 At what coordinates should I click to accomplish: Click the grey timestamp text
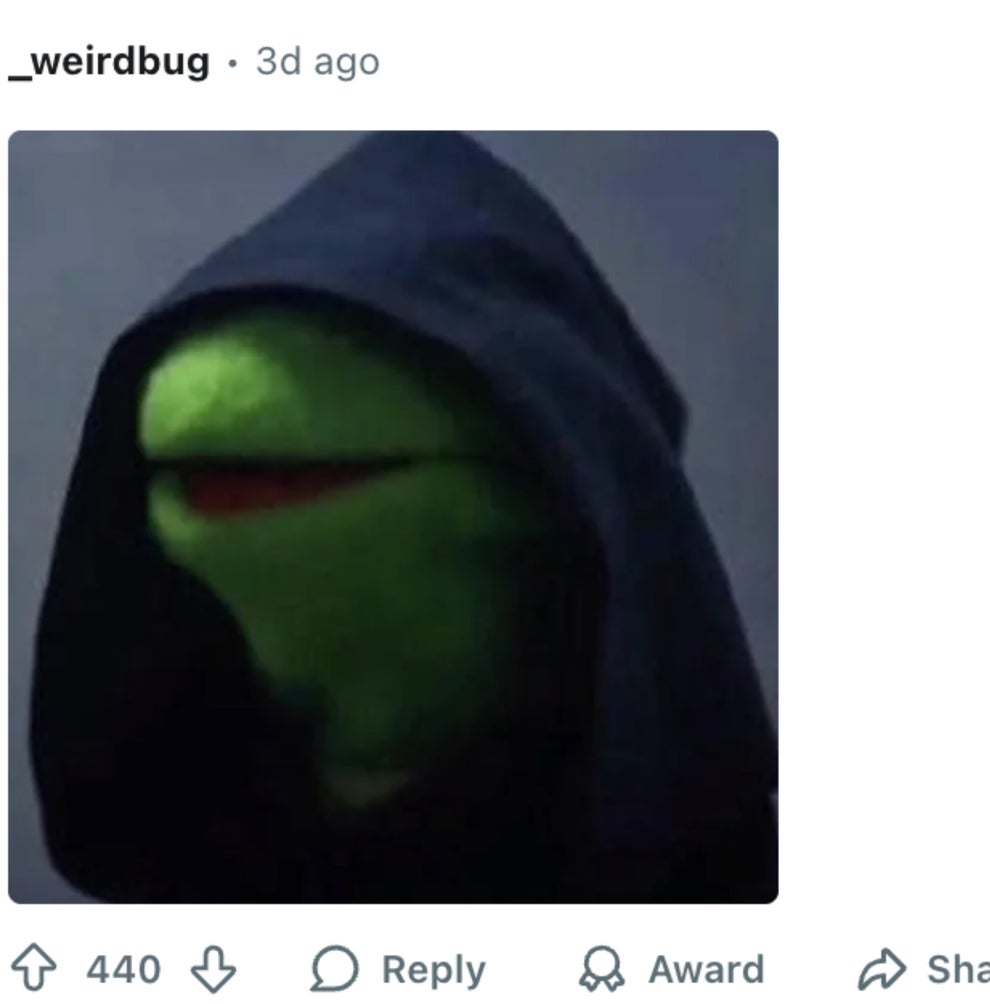318,62
